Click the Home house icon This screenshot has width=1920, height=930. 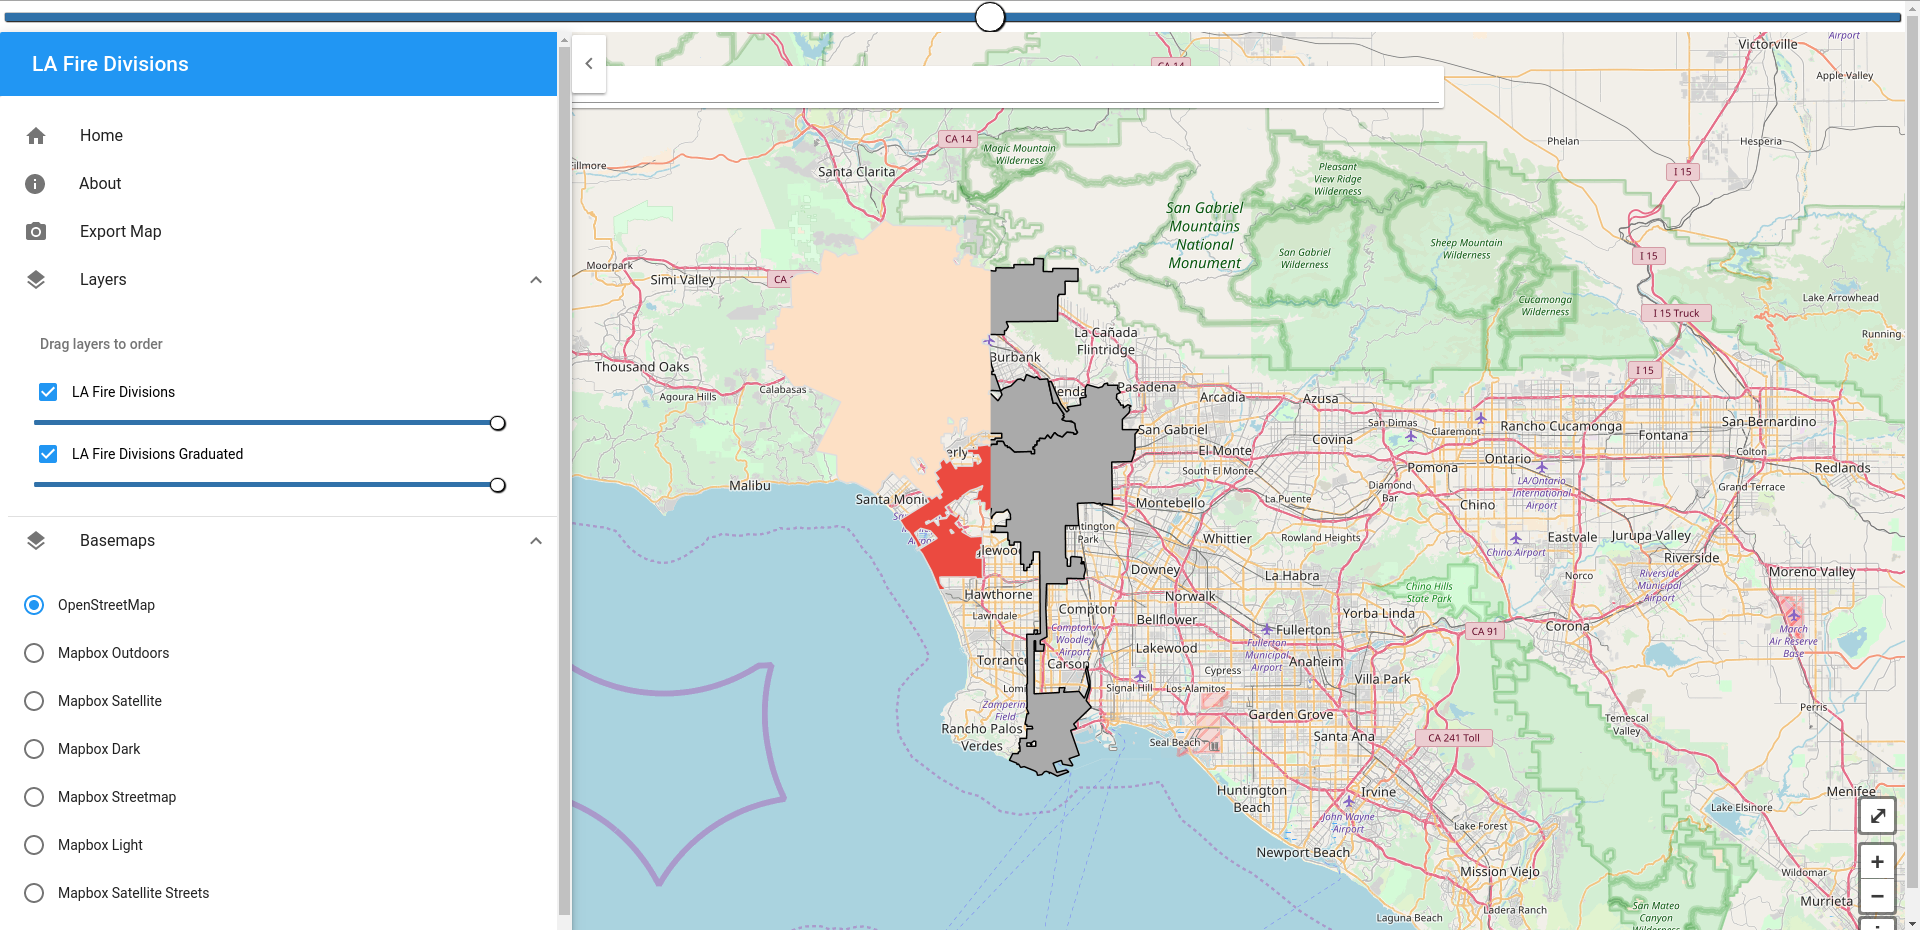(36, 136)
